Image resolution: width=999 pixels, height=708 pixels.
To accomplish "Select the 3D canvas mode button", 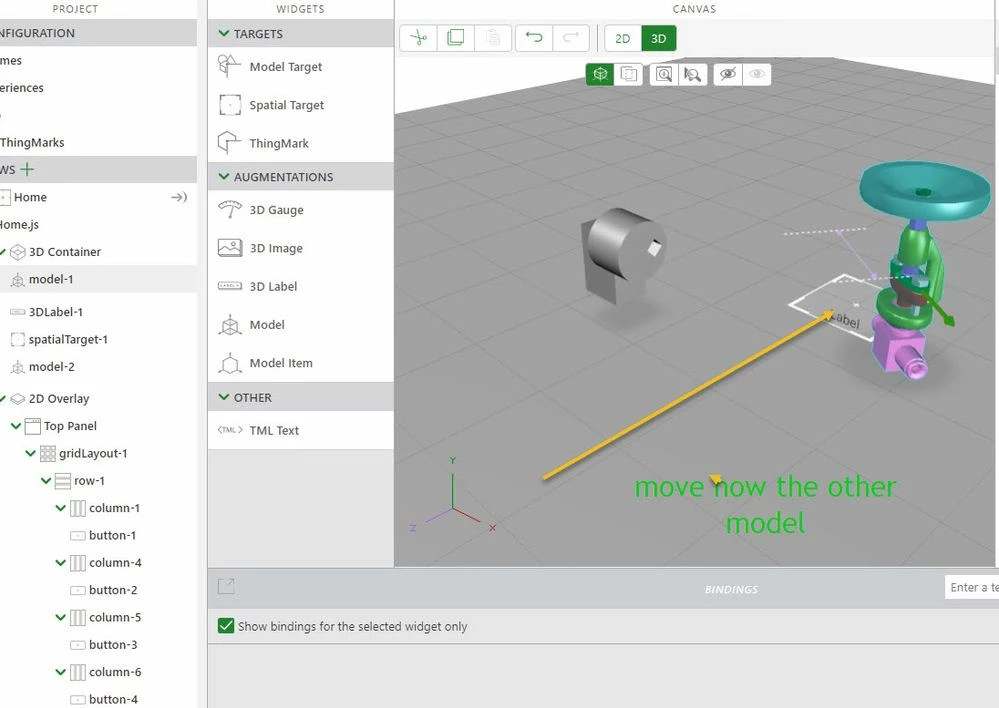I will 659,38.
